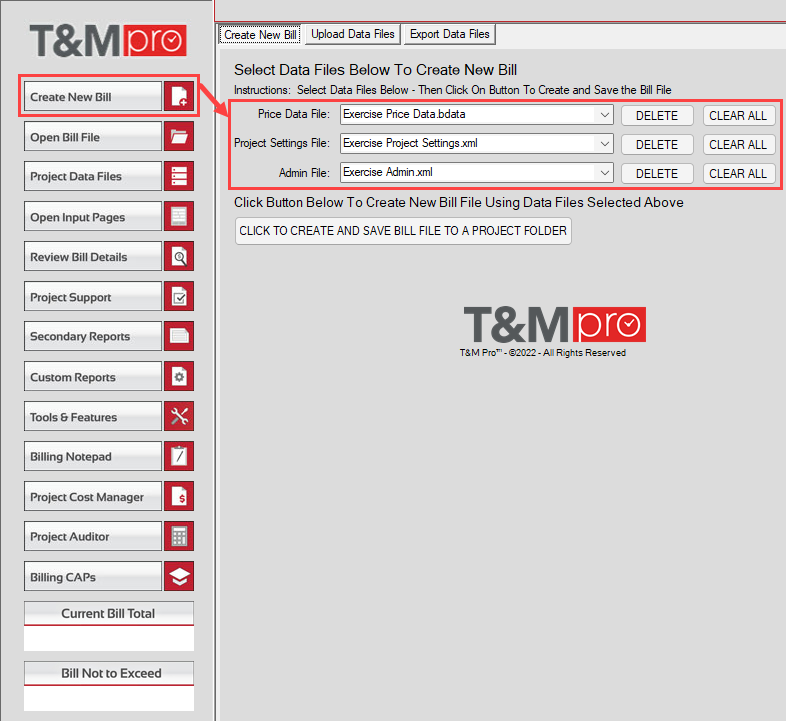
Task: Click the Billing Notepad clipboard icon
Action: (x=179, y=456)
